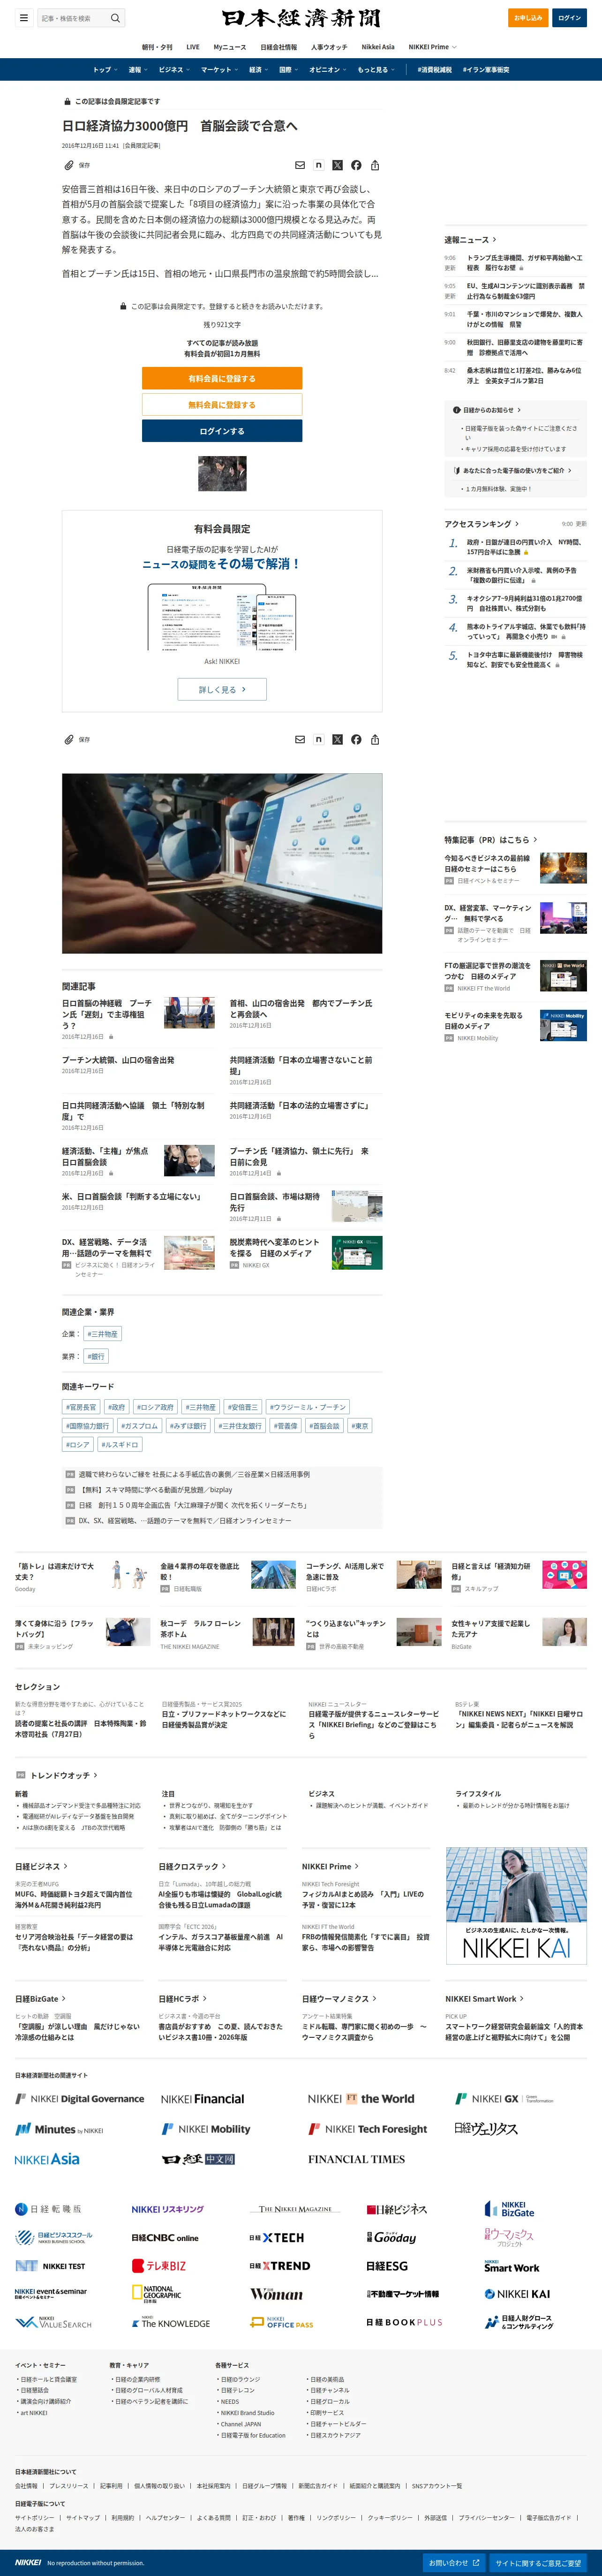
Task: Expand the マーケット navigation dropdown
Action: pos(219,70)
